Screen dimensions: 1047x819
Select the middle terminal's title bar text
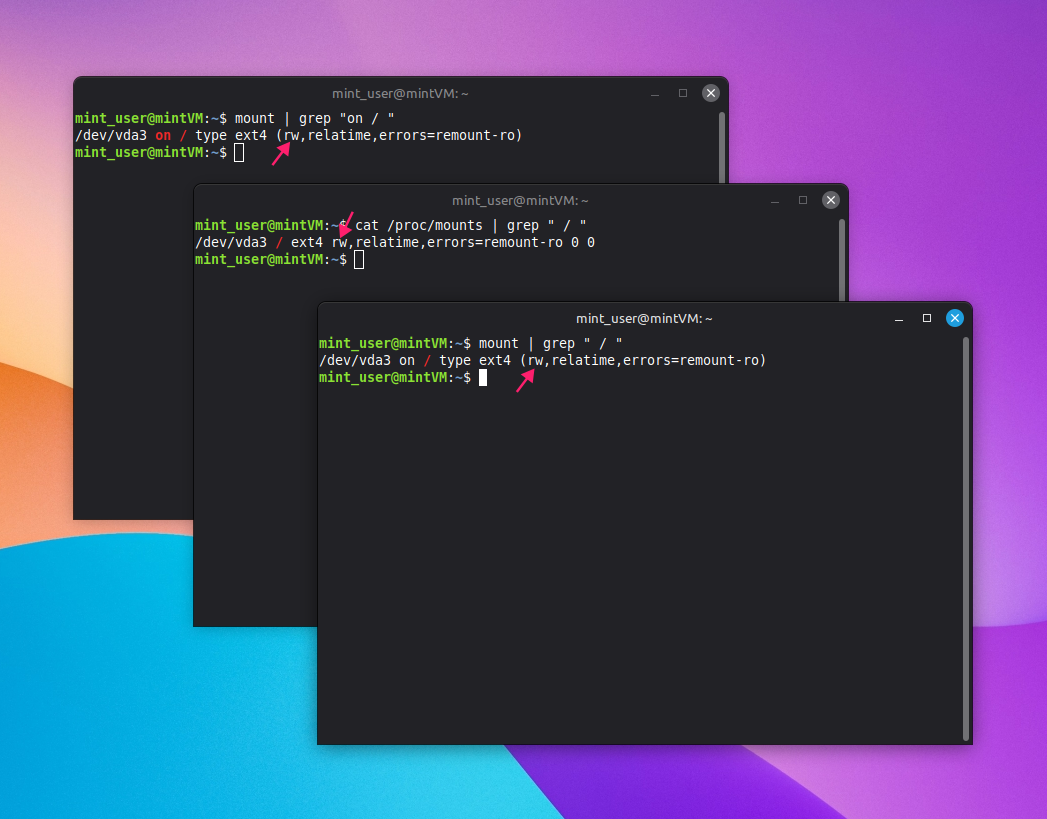pyautogui.click(x=519, y=201)
